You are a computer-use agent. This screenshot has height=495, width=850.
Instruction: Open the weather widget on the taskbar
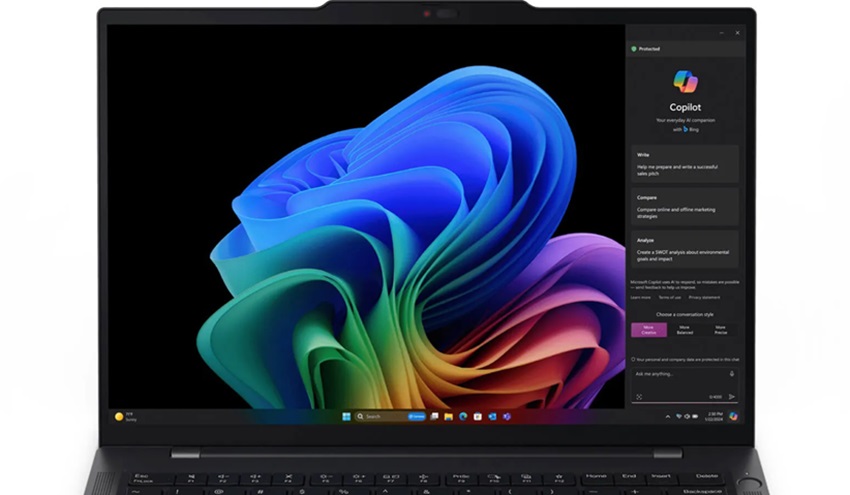coord(126,416)
